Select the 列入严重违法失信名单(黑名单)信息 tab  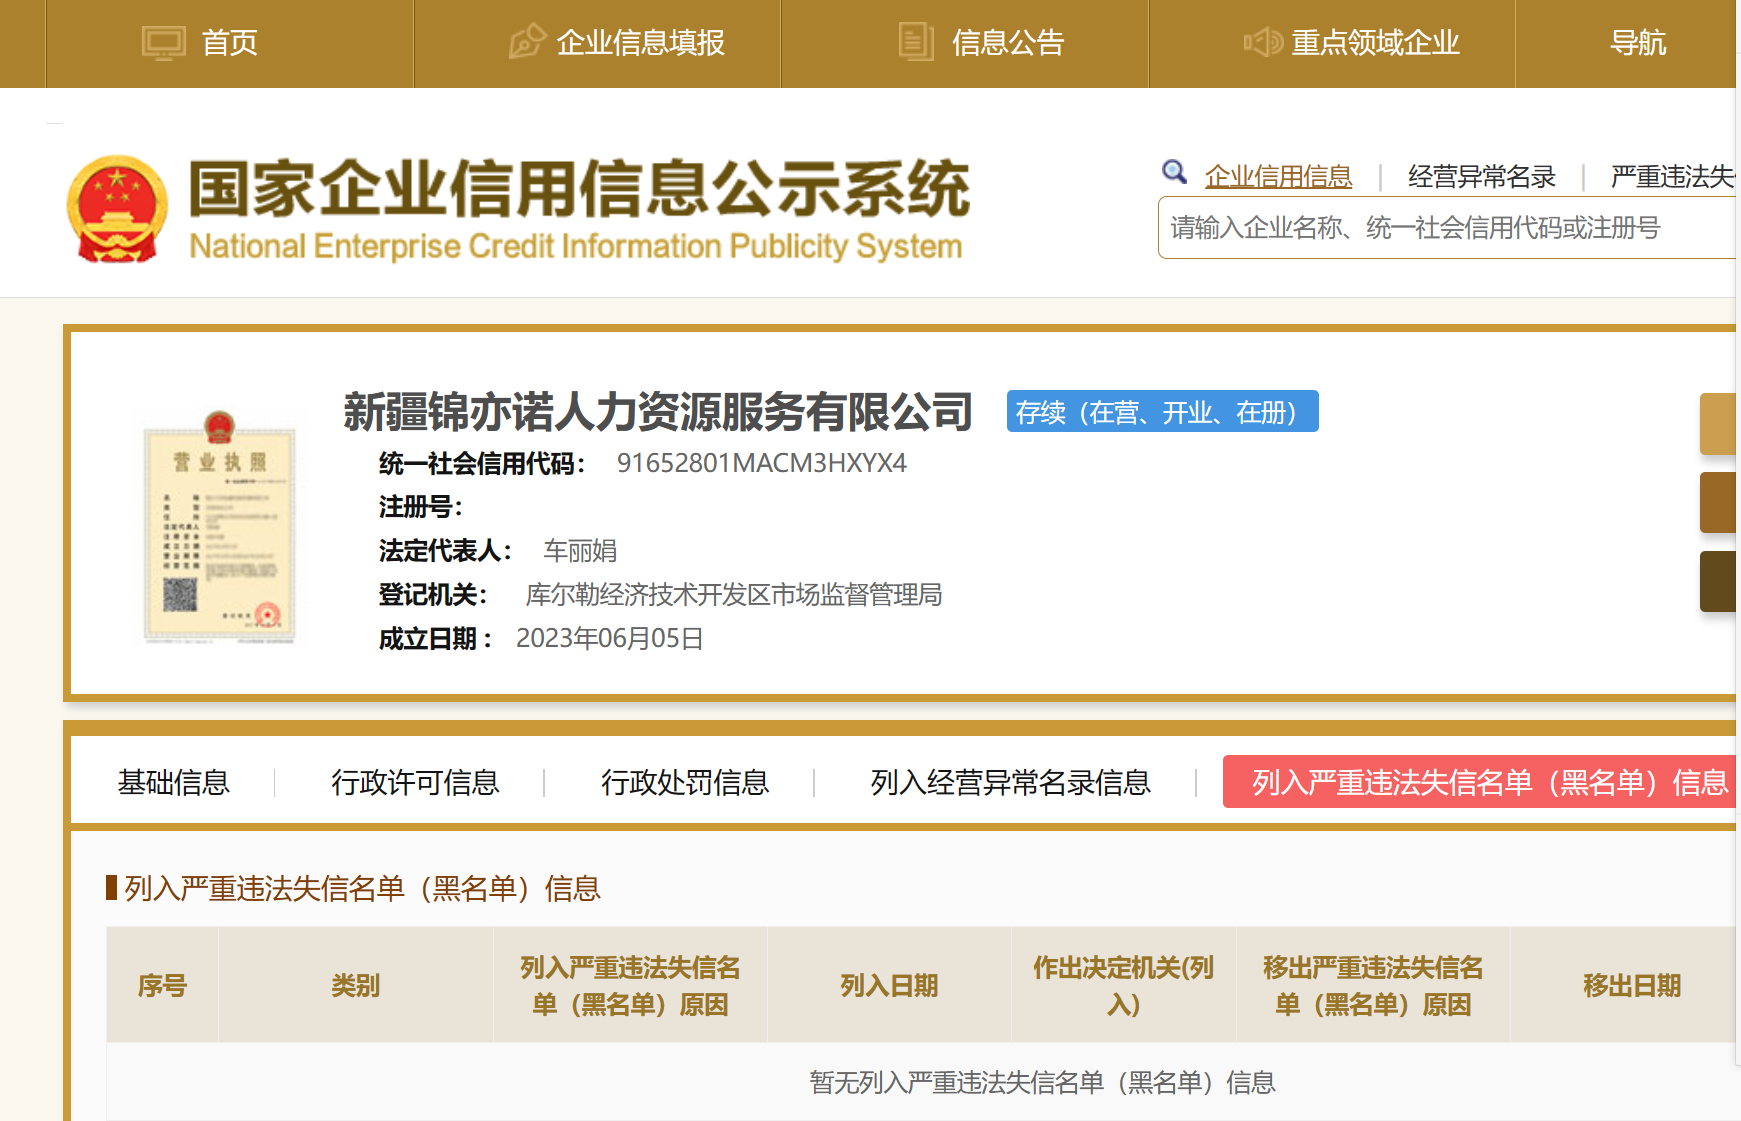(1480, 782)
